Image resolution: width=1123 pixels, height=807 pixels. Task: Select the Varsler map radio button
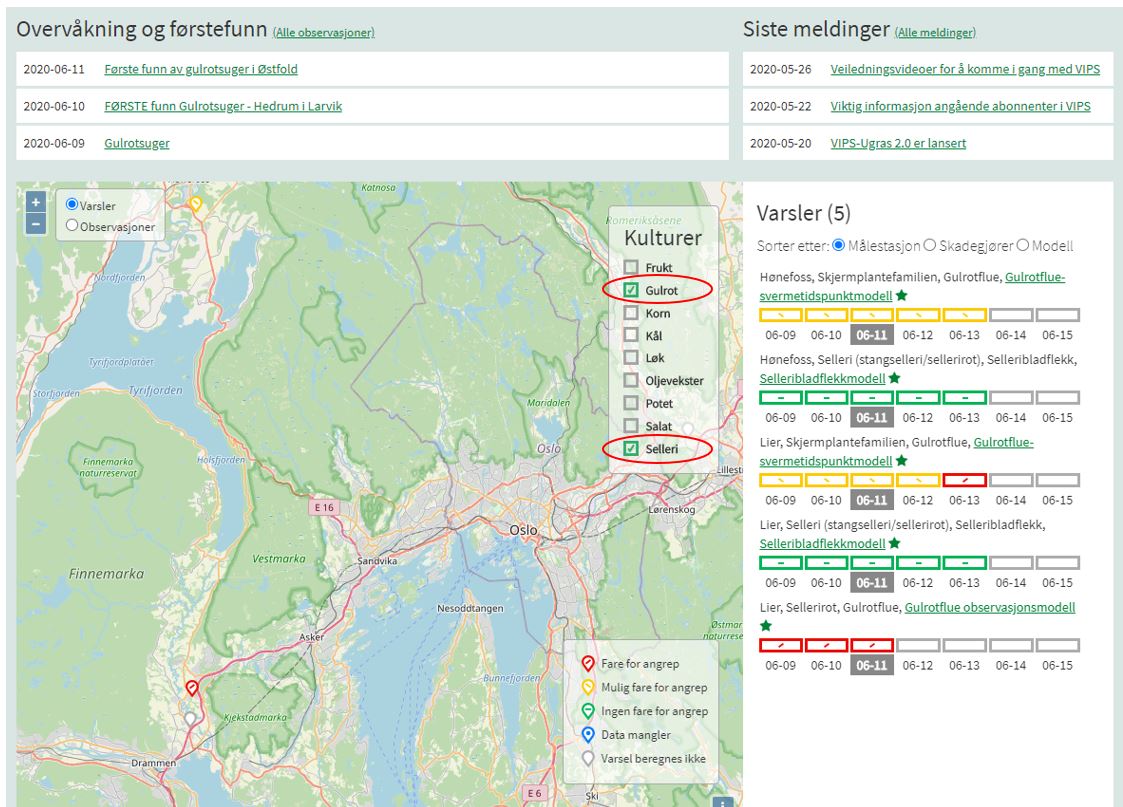pyautogui.click(x=72, y=205)
